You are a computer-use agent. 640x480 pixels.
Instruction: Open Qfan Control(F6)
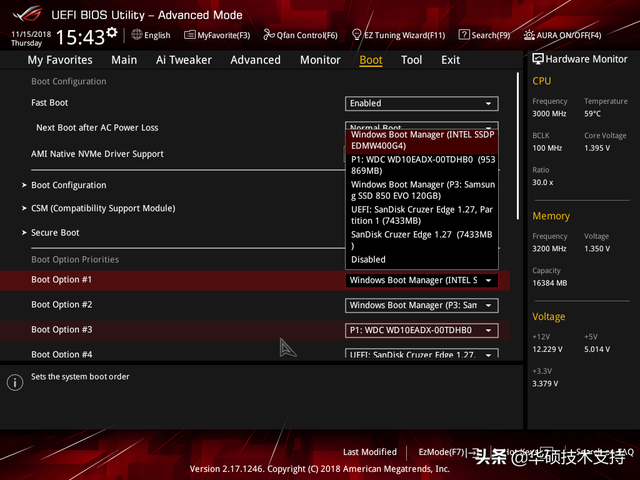300,35
